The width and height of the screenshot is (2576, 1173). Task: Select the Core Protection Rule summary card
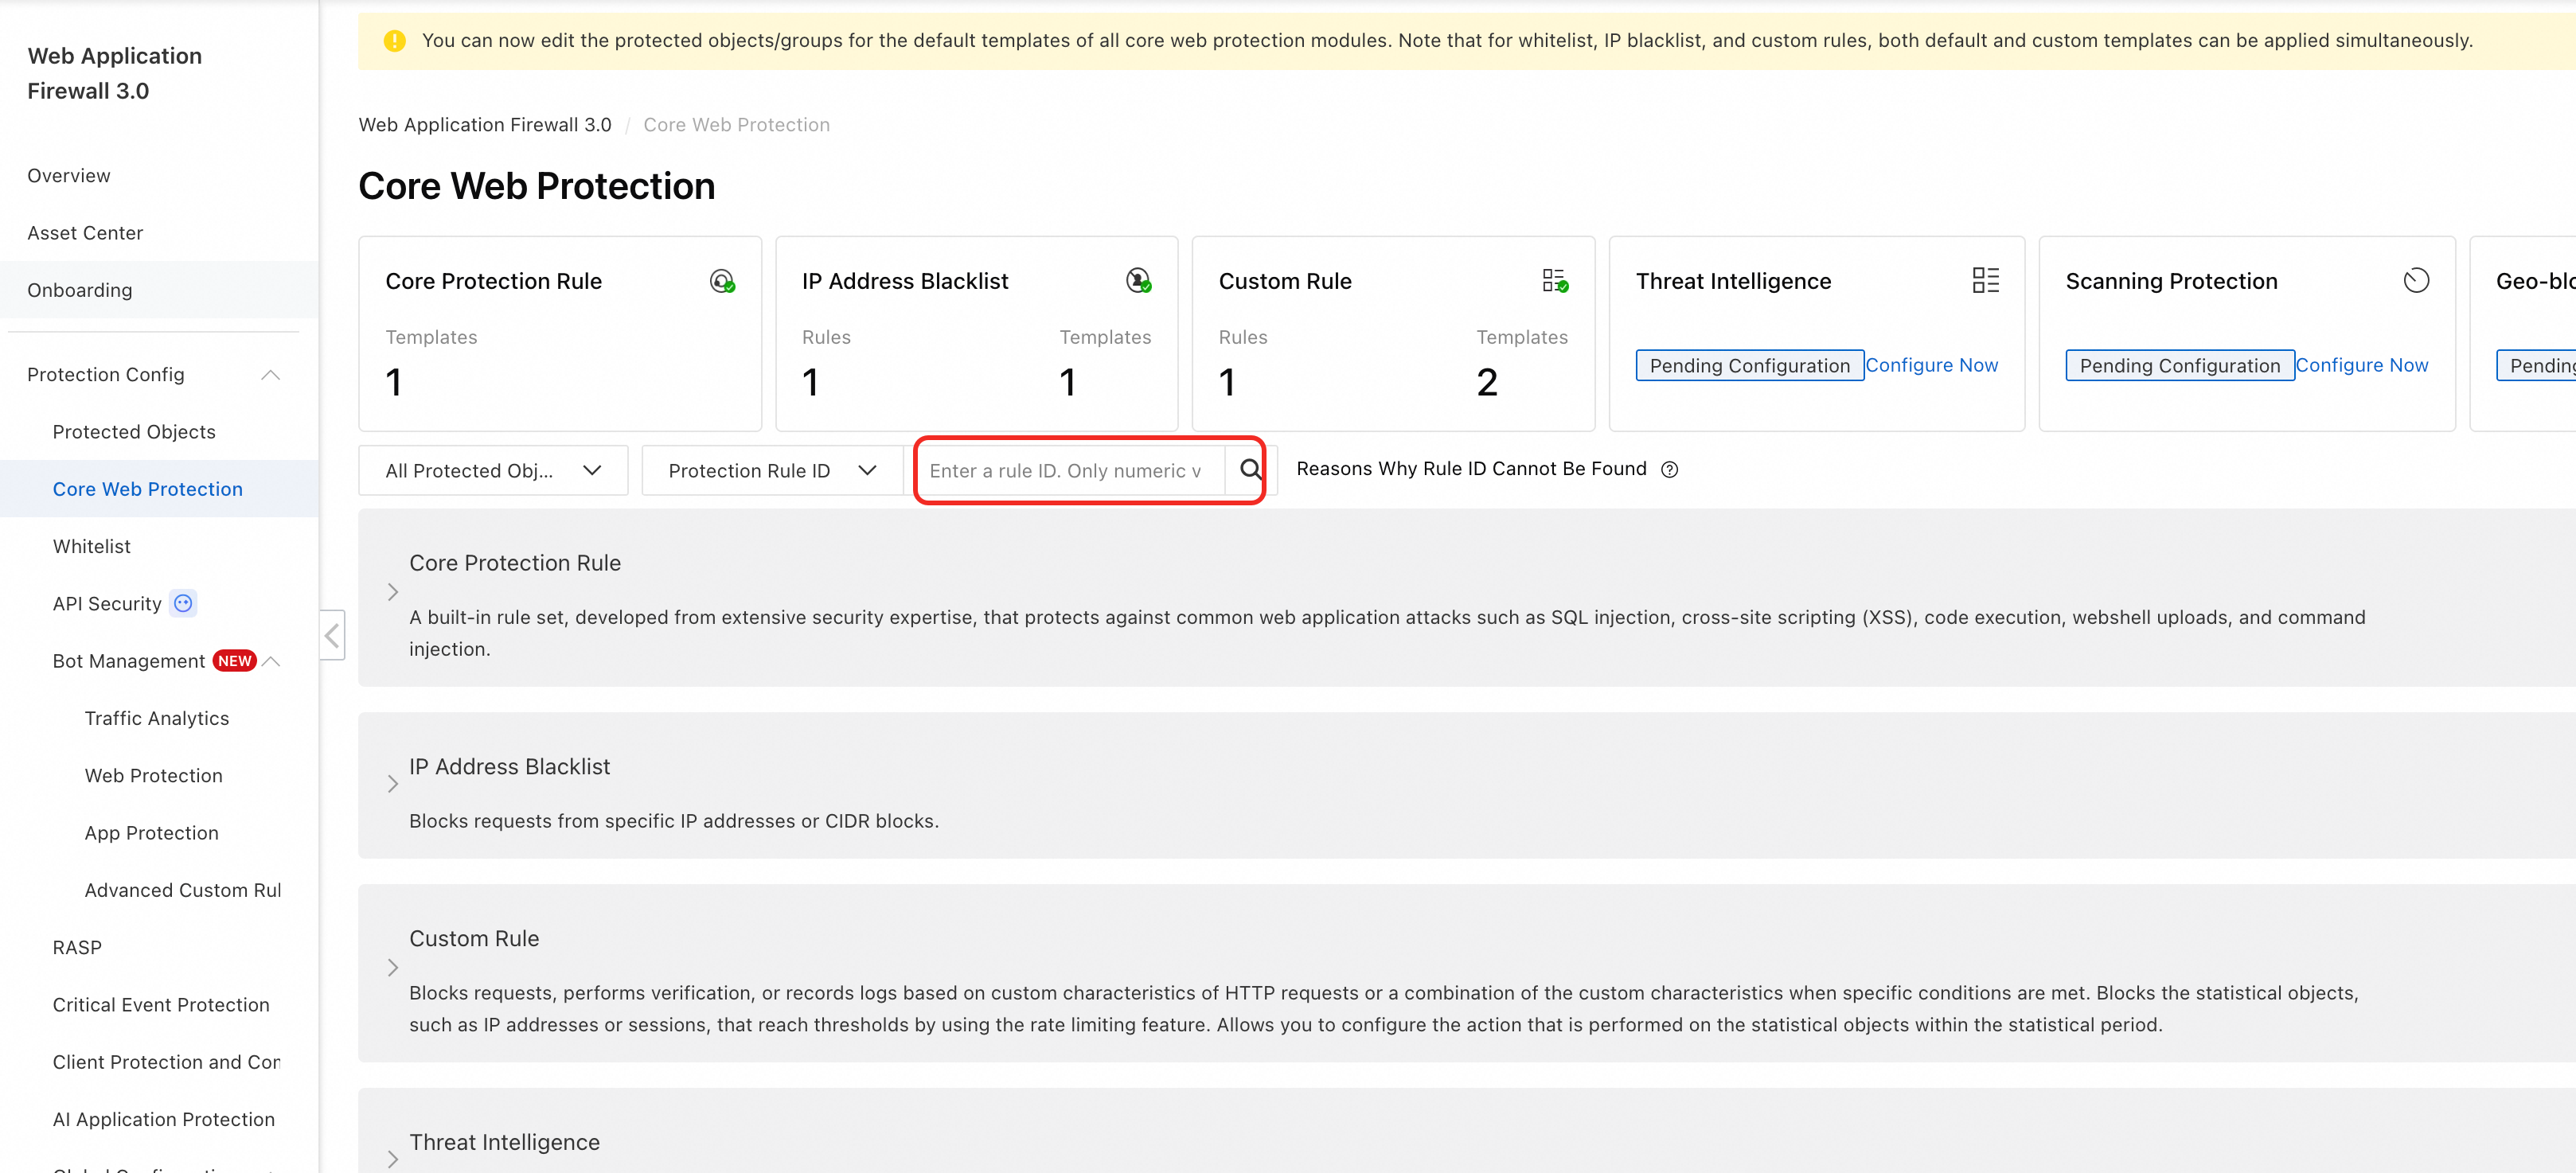coord(560,334)
